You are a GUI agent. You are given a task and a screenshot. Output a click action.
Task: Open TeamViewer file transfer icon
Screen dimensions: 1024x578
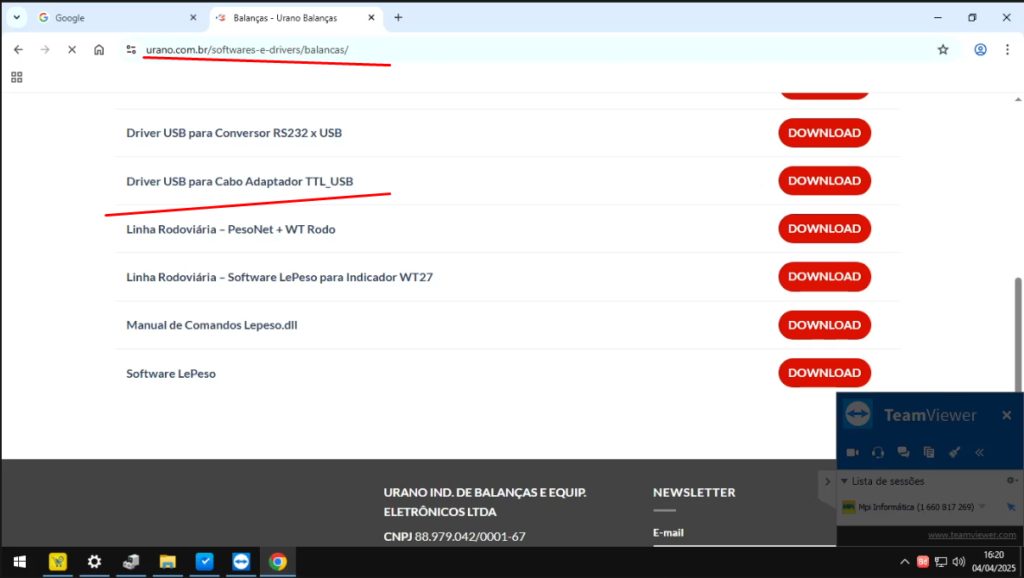click(x=929, y=452)
